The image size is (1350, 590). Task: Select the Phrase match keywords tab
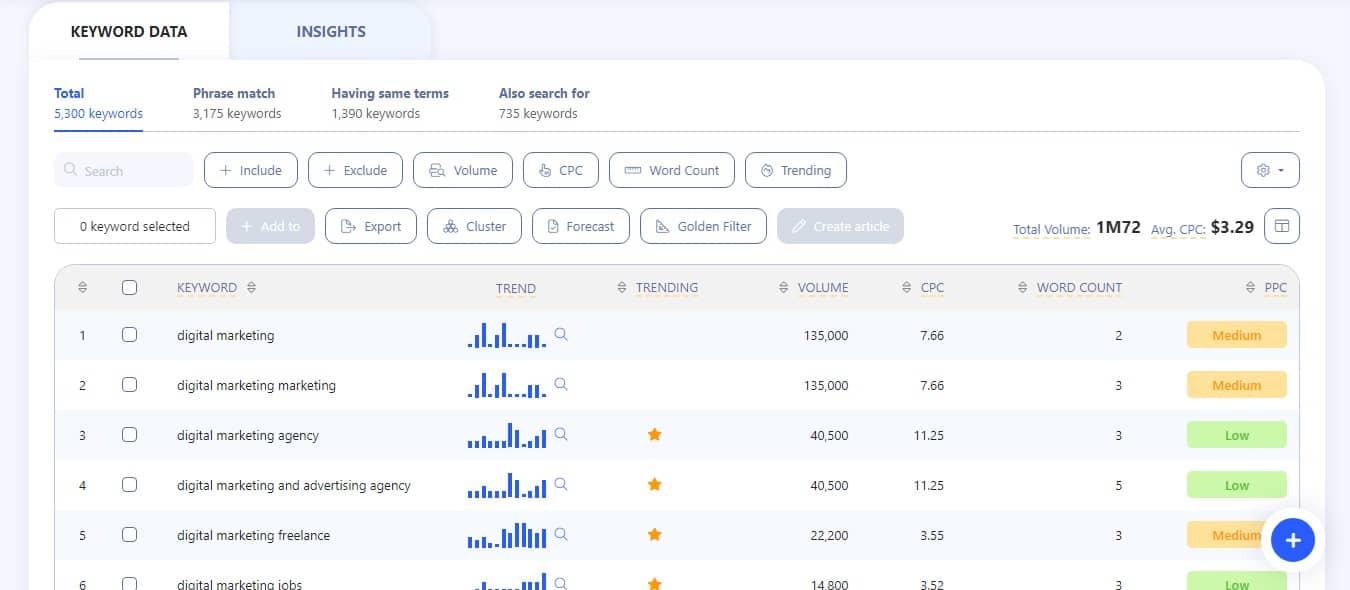click(x=236, y=103)
